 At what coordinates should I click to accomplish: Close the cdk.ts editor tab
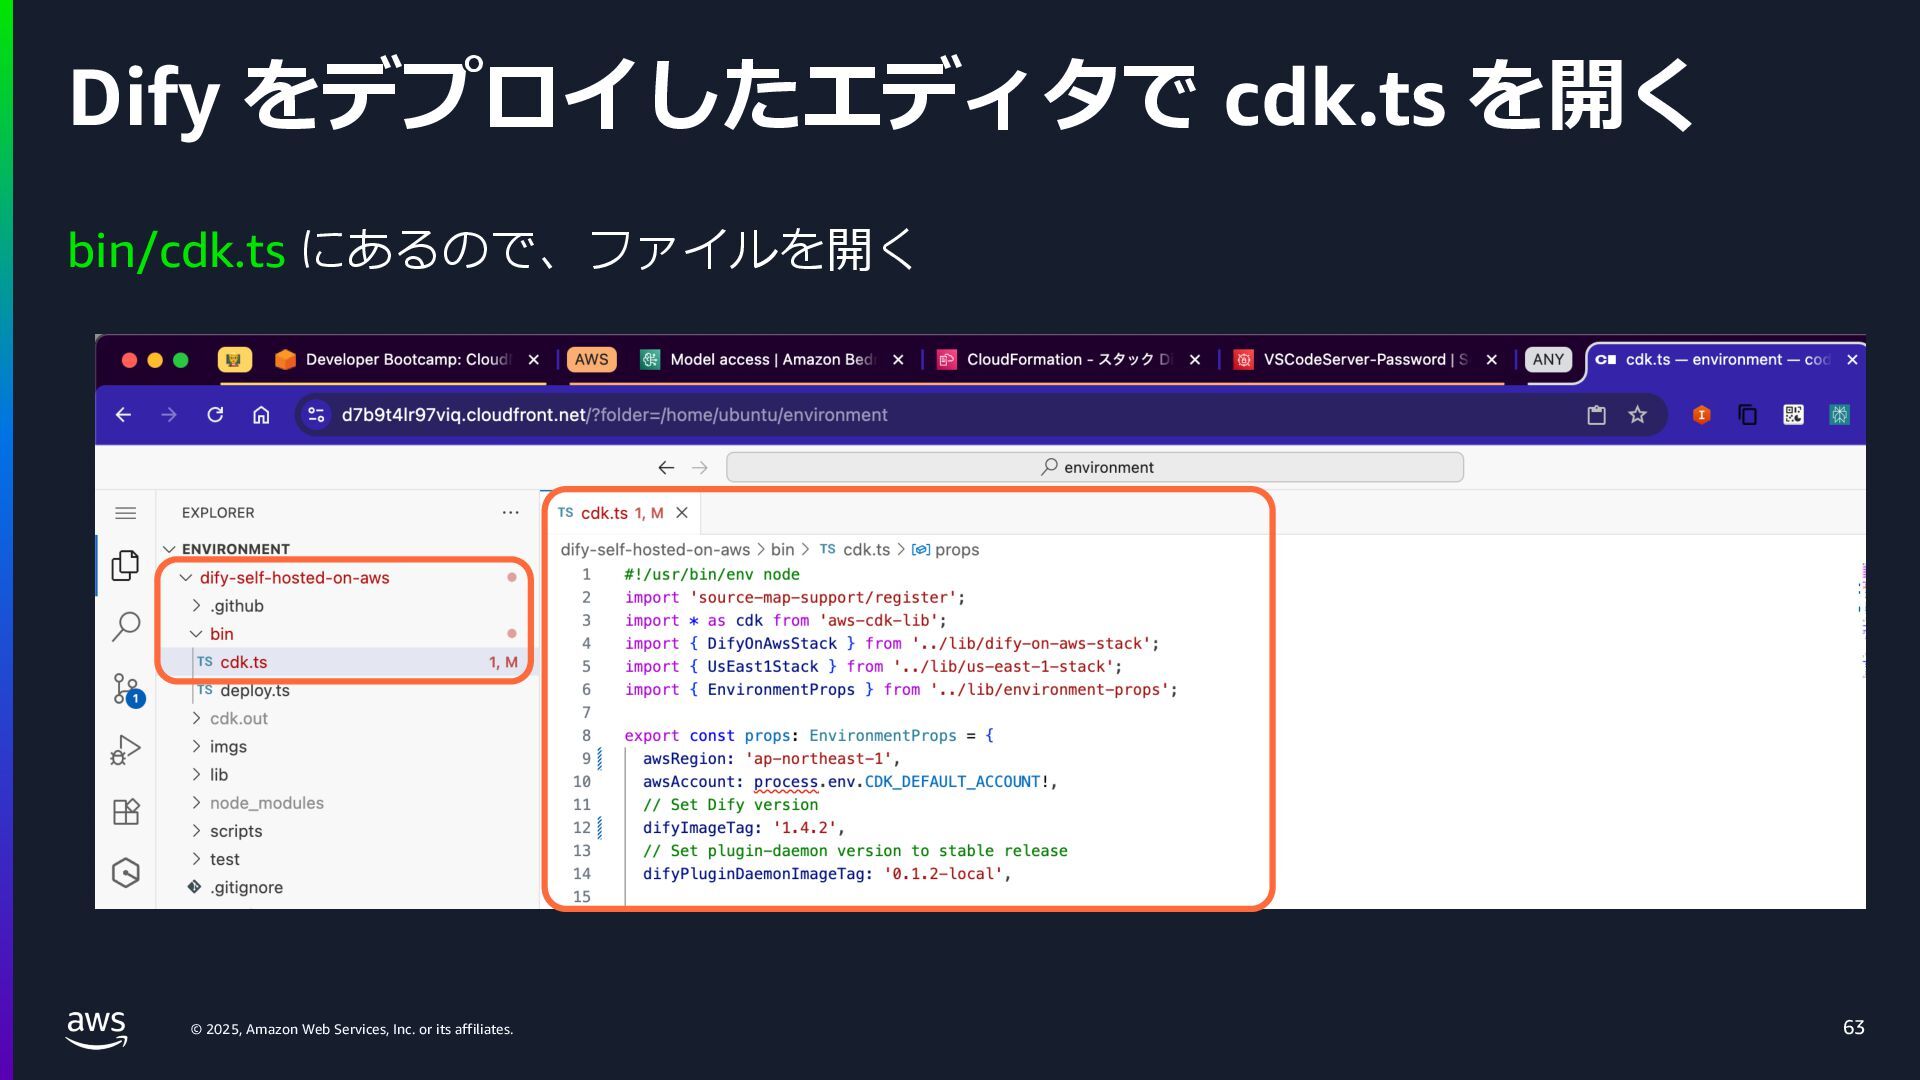point(682,513)
